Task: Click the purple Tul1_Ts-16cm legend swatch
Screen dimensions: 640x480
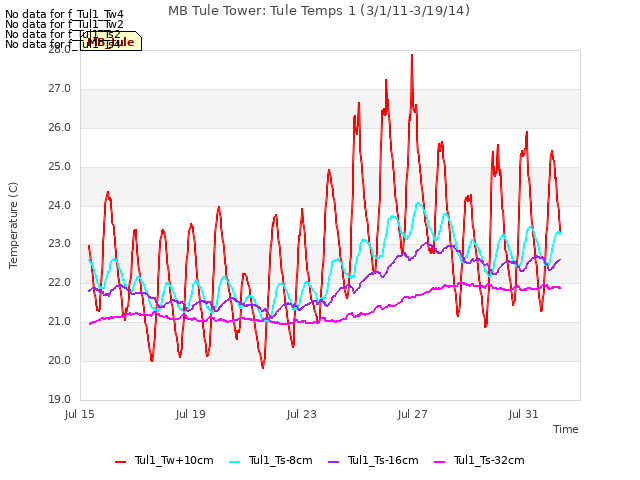Action: (x=333, y=462)
